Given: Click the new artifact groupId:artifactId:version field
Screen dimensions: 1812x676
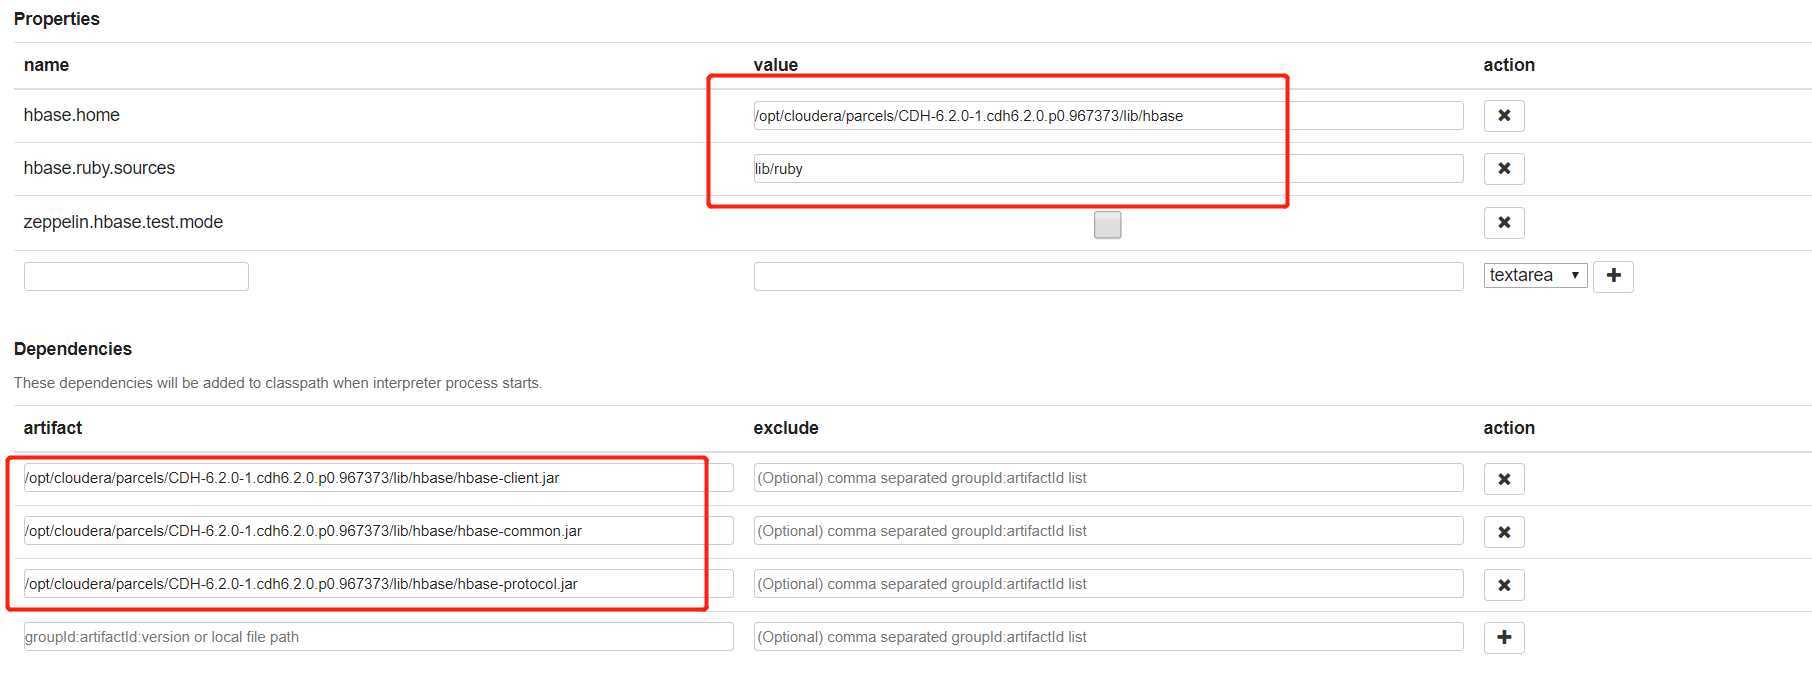Looking at the screenshot, I should tap(378, 637).
